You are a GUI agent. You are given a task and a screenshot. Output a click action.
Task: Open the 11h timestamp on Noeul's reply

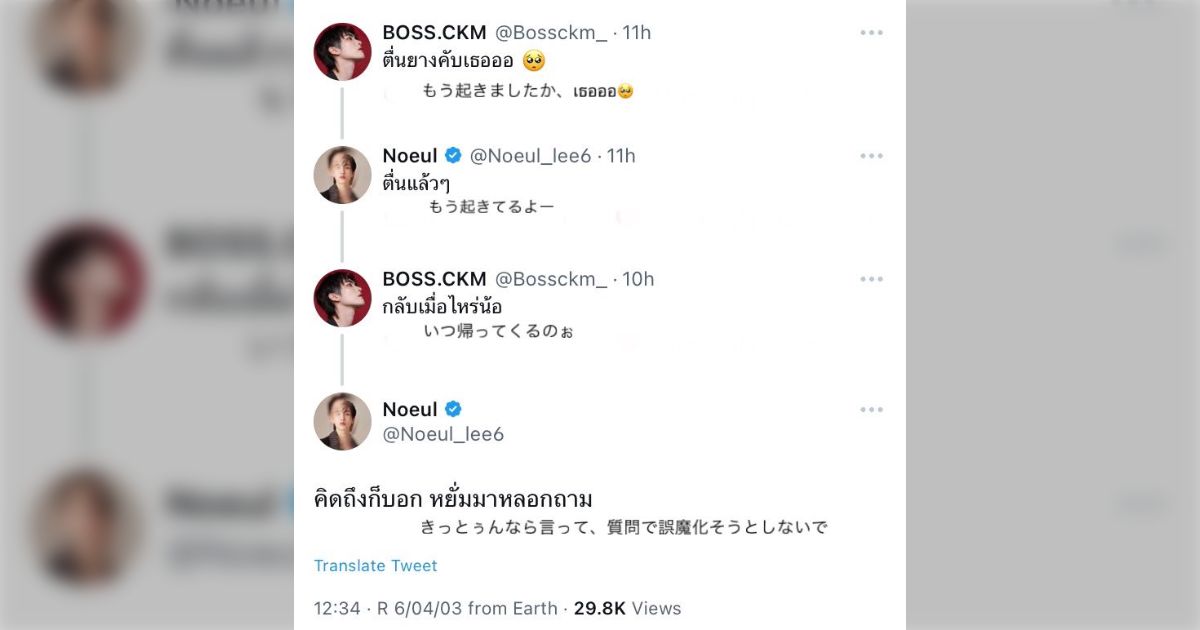click(x=621, y=156)
